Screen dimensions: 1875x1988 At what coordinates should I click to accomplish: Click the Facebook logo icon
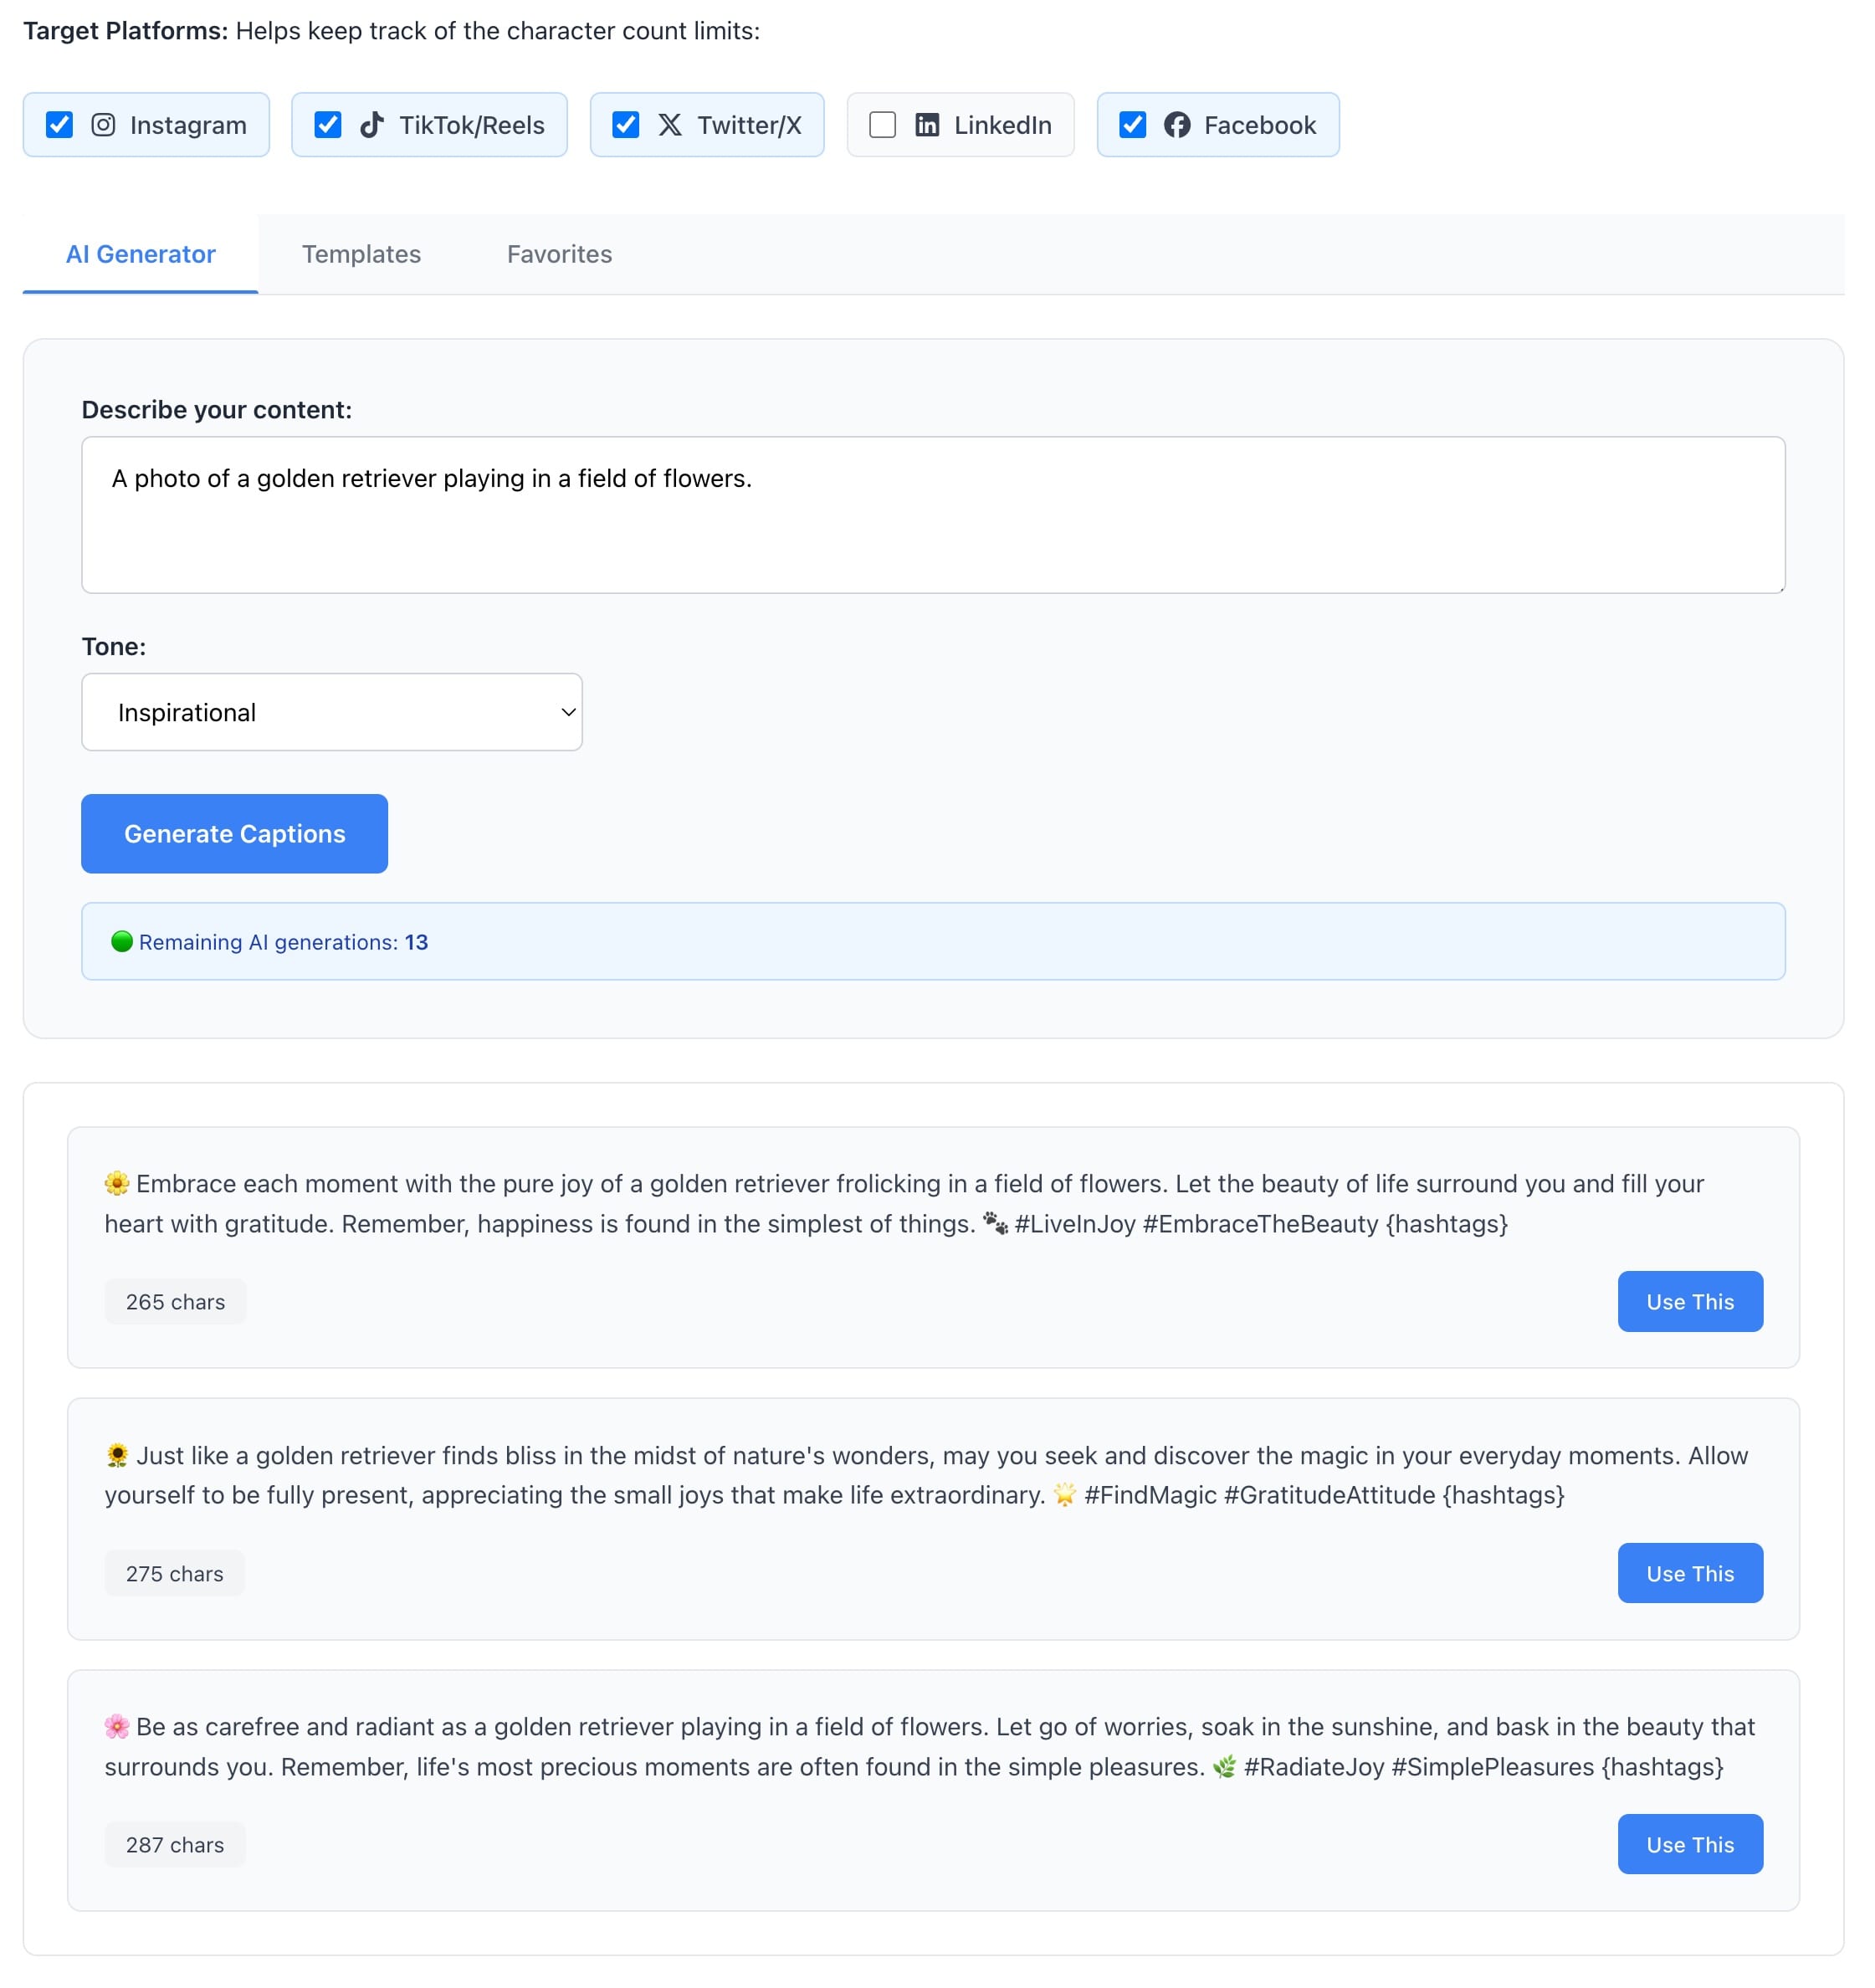point(1176,125)
